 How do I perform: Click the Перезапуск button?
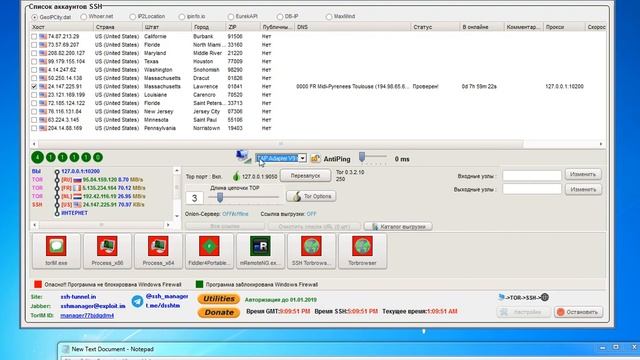305,176
